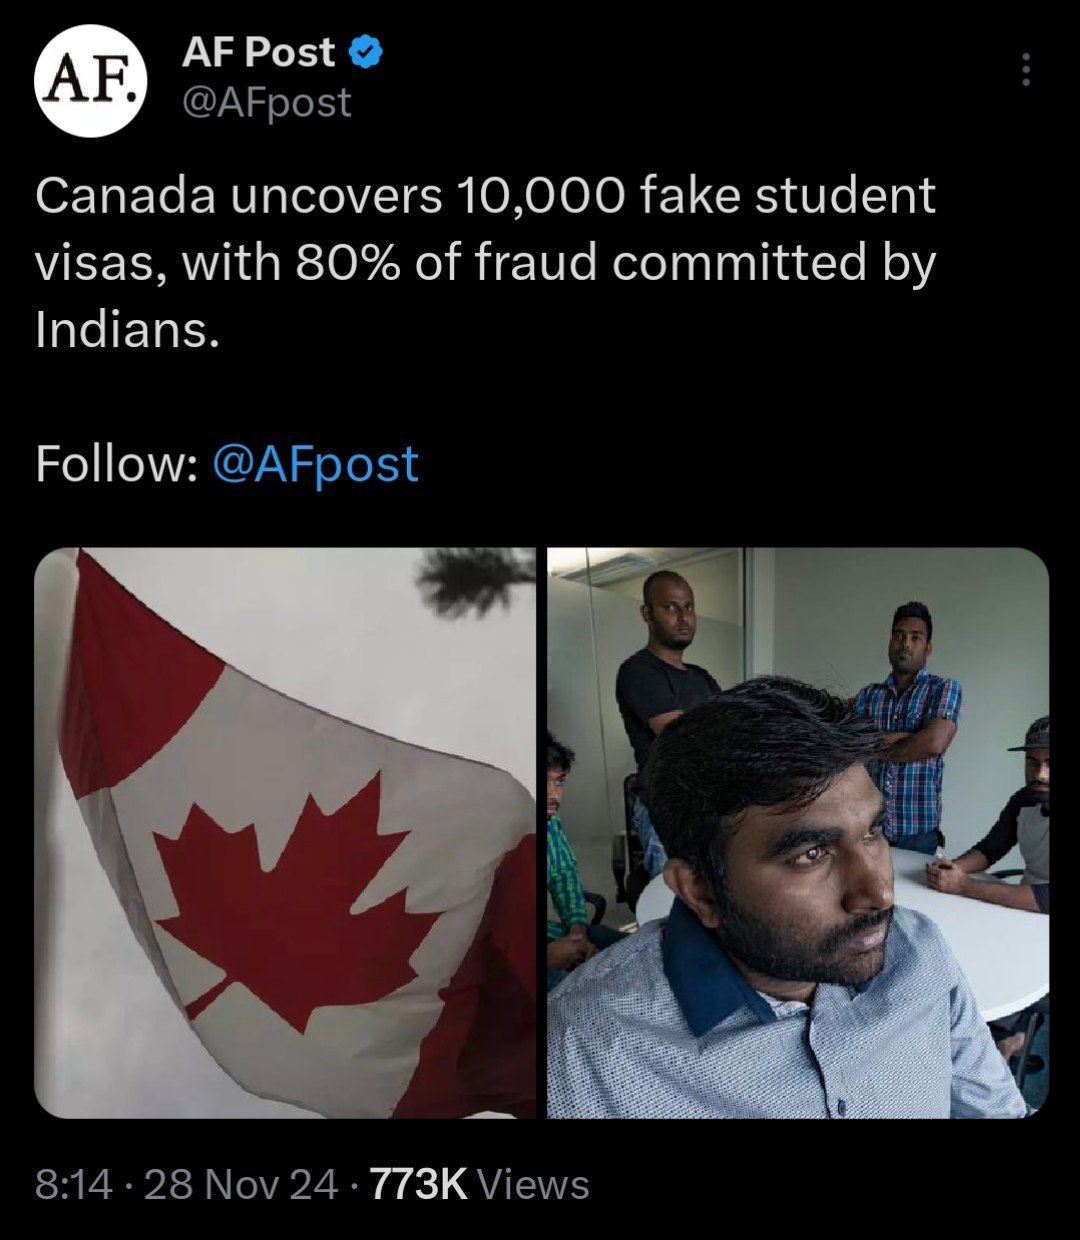
Task: Tap the @AFpost handle below the name
Action: coord(266,102)
